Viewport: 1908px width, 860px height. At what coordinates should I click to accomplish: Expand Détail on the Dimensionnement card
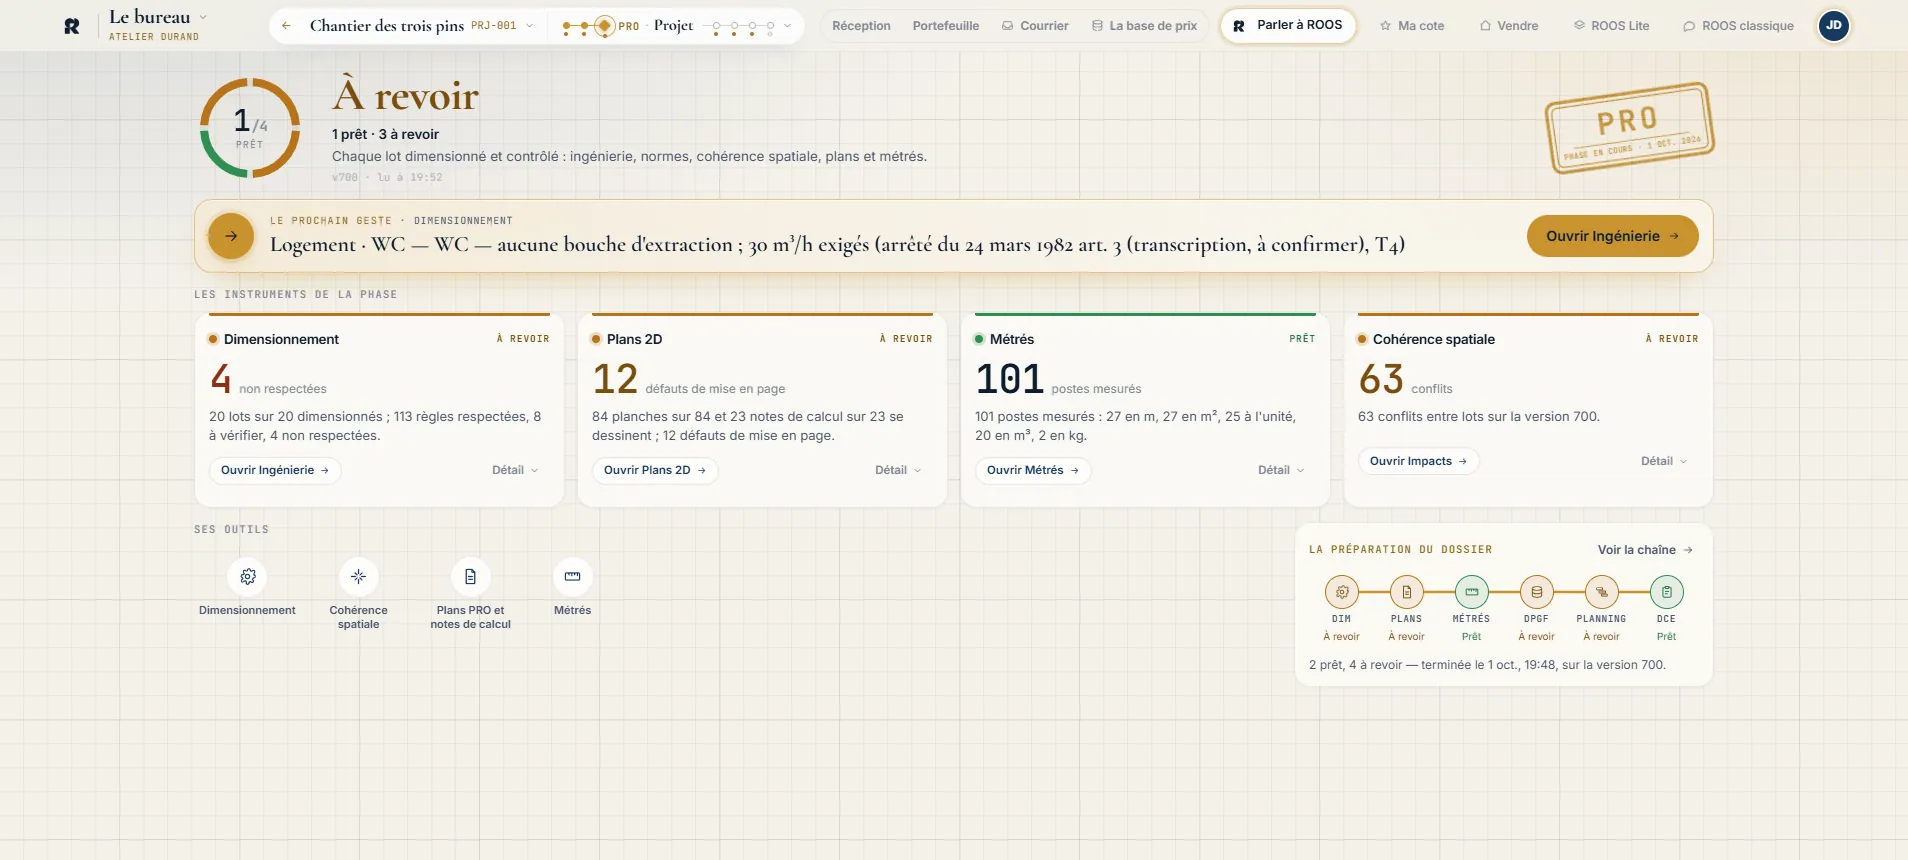pos(515,470)
